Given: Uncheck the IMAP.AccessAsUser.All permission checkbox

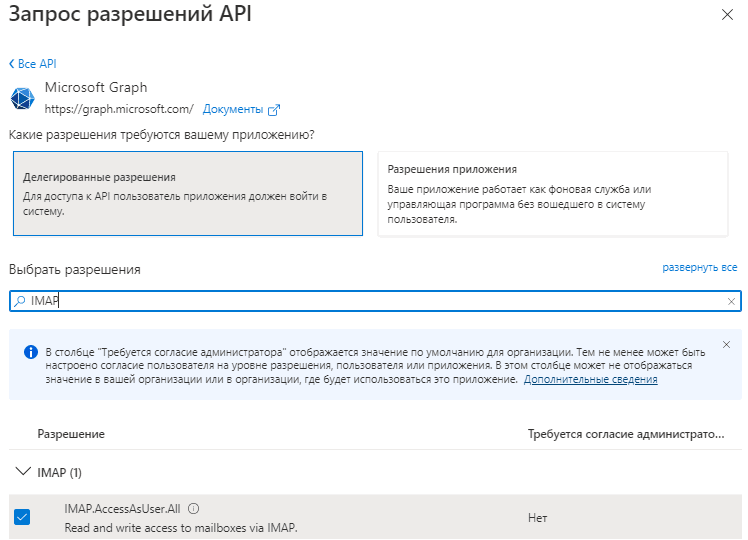Looking at the screenshot, I should click(22, 517).
